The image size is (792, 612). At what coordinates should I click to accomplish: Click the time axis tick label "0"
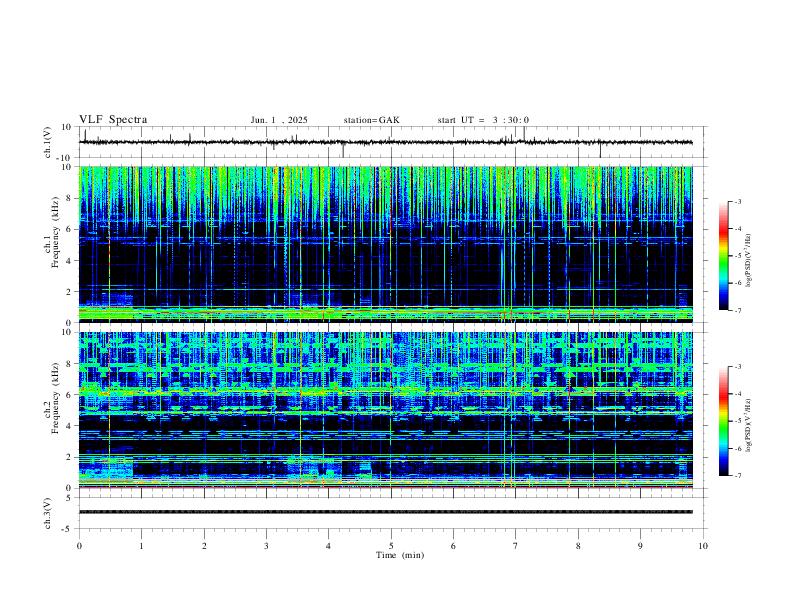(x=79, y=546)
